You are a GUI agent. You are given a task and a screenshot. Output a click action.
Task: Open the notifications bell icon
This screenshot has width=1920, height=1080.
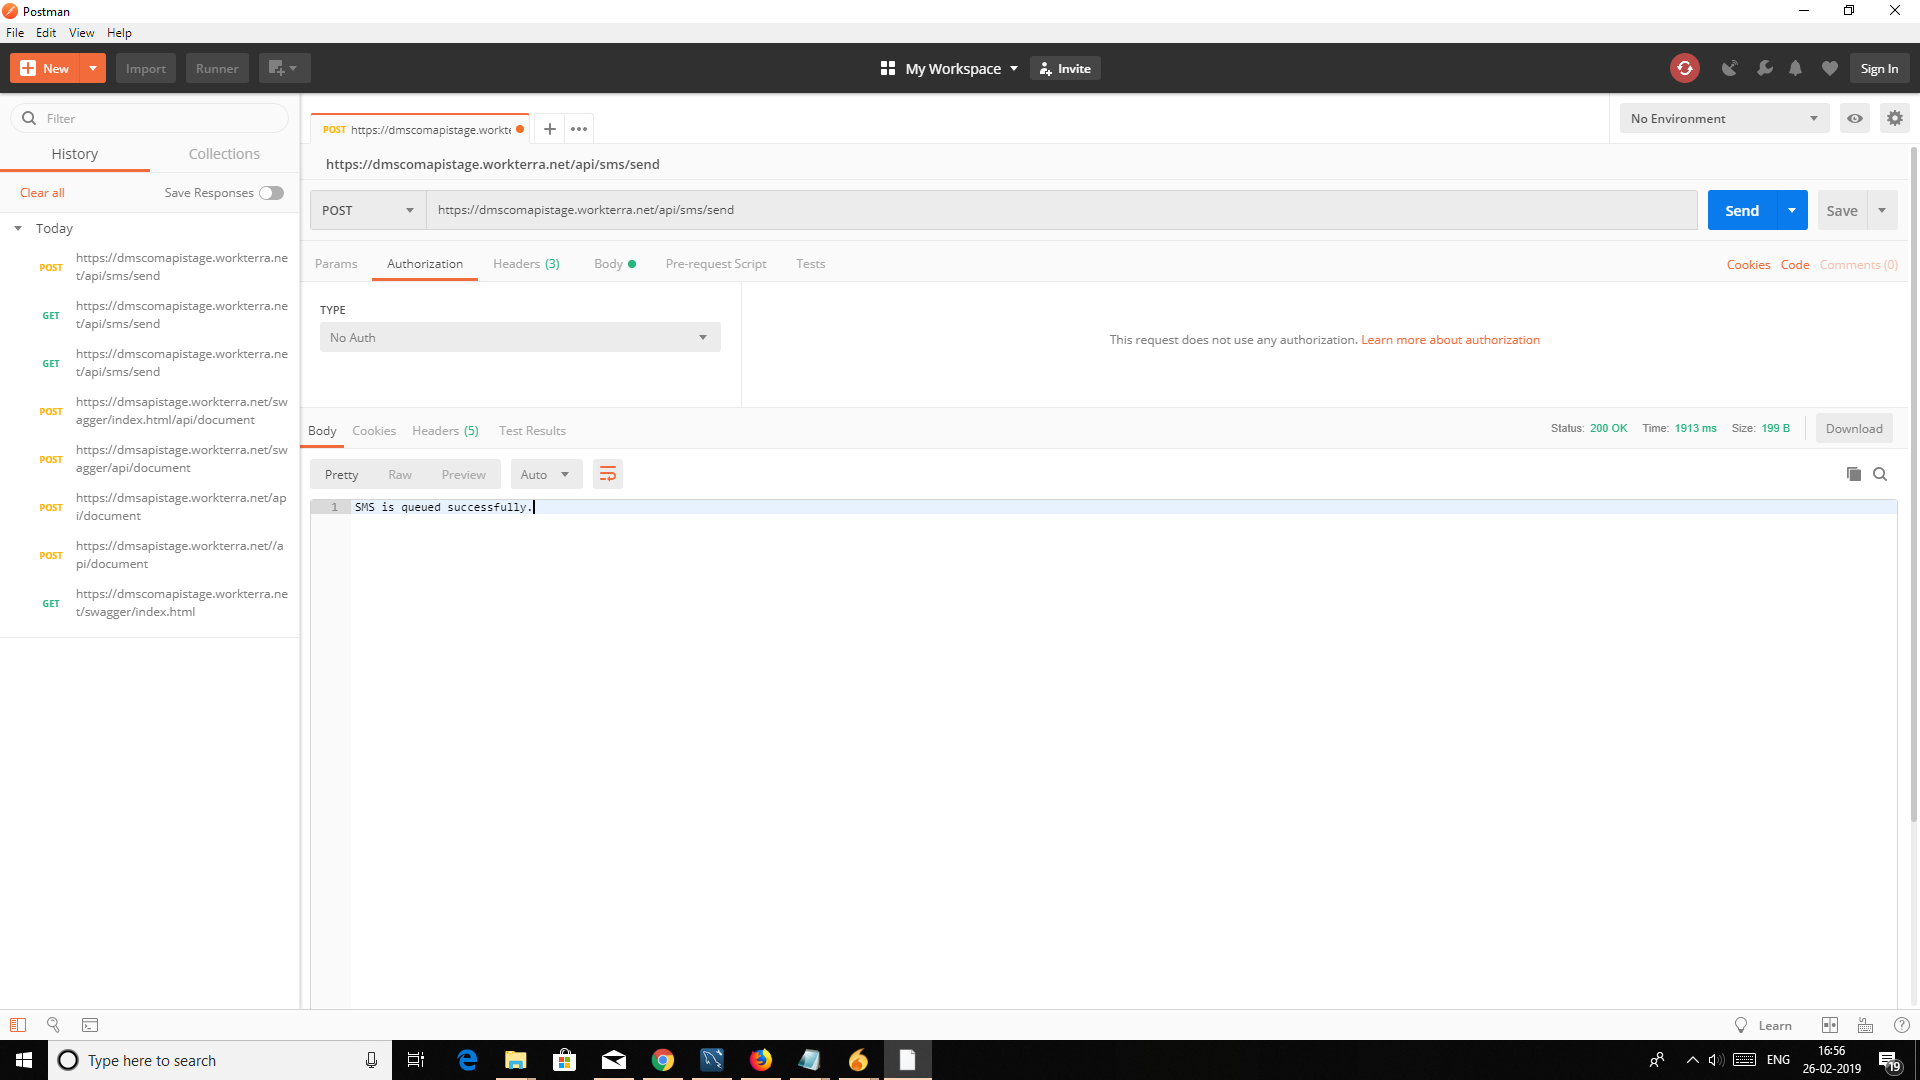1796,68
